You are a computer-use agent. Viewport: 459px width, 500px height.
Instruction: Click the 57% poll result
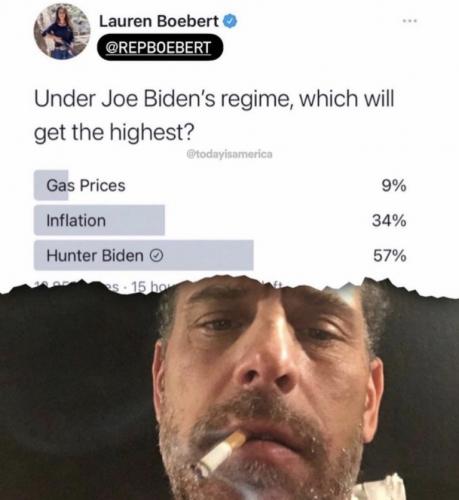pyautogui.click(x=390, y=256)
